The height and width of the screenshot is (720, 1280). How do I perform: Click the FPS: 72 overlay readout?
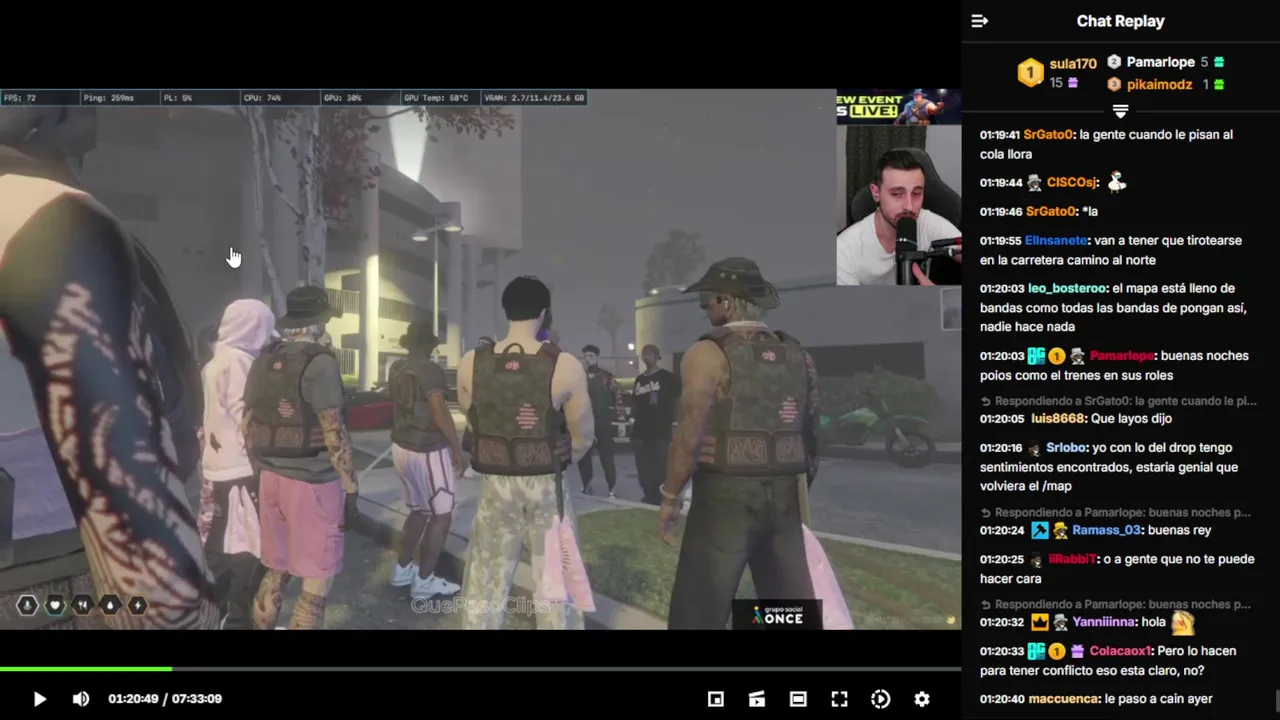click(20, 98)
